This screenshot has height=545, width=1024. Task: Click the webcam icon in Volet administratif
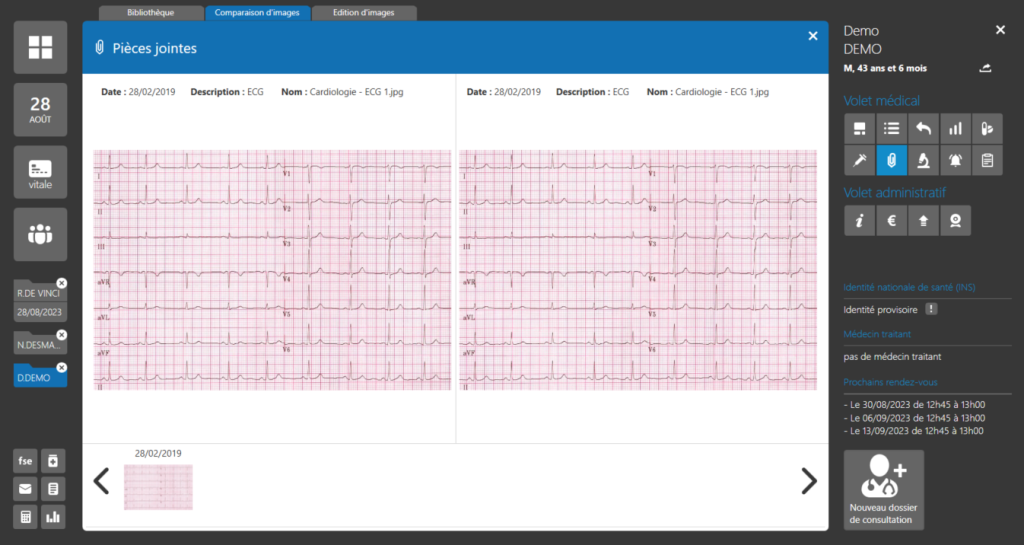pyautogui.click(x=955, y=220)
